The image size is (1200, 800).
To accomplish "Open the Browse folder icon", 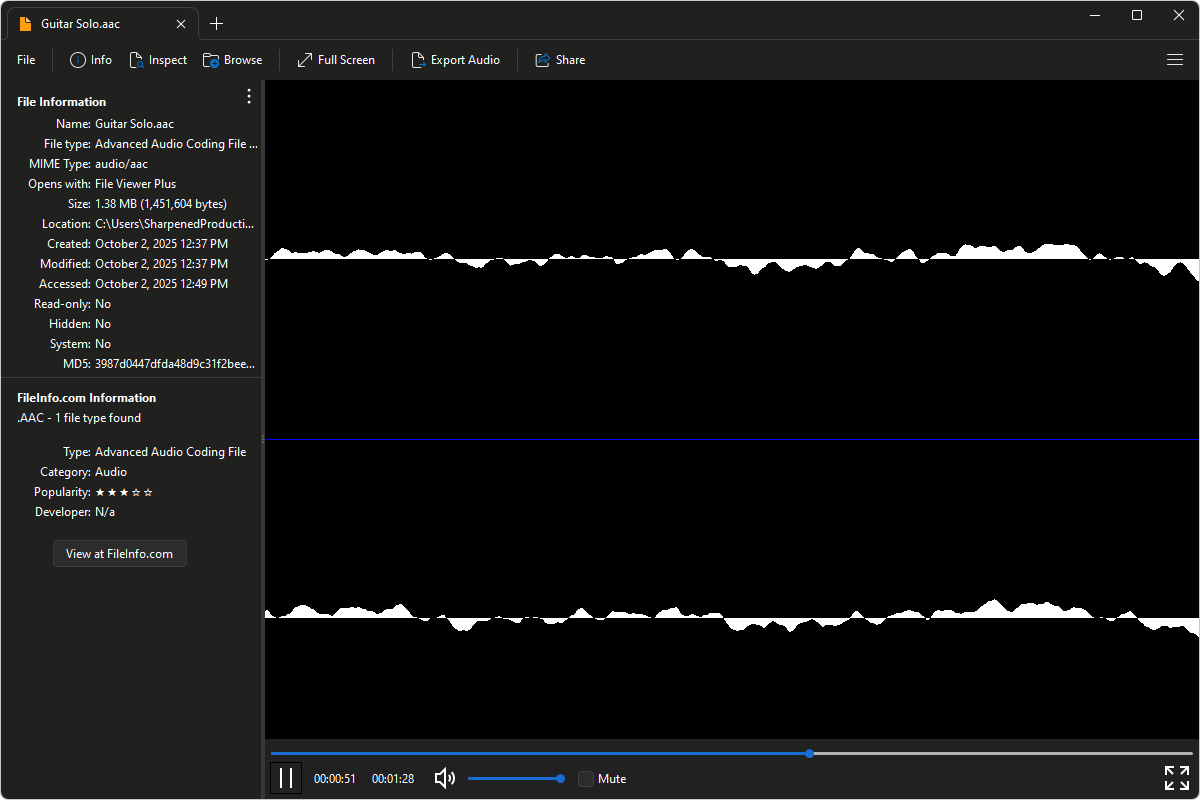I will tap(211, 60).
